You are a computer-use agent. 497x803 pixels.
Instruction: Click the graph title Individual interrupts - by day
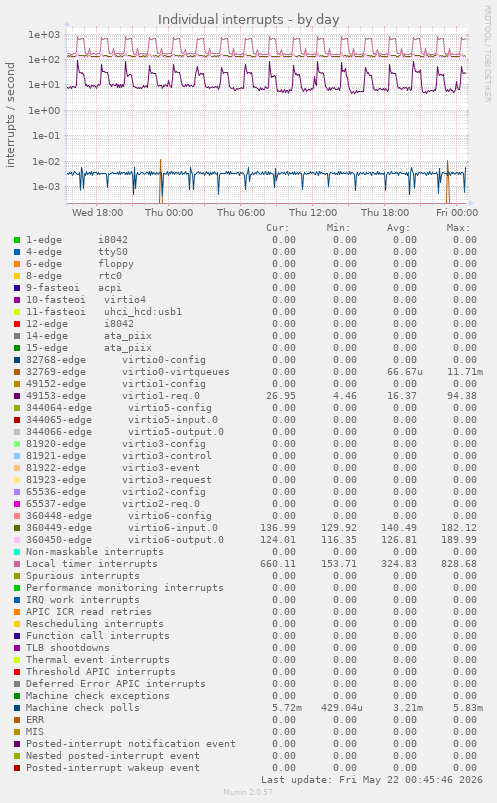[248, 19]
